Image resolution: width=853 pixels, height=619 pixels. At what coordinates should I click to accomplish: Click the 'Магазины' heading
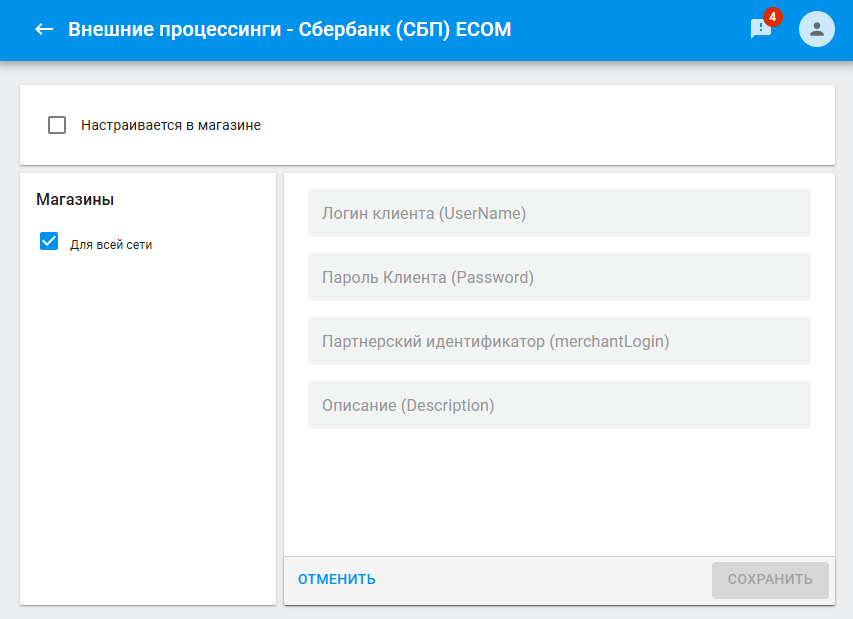(75, 200)
